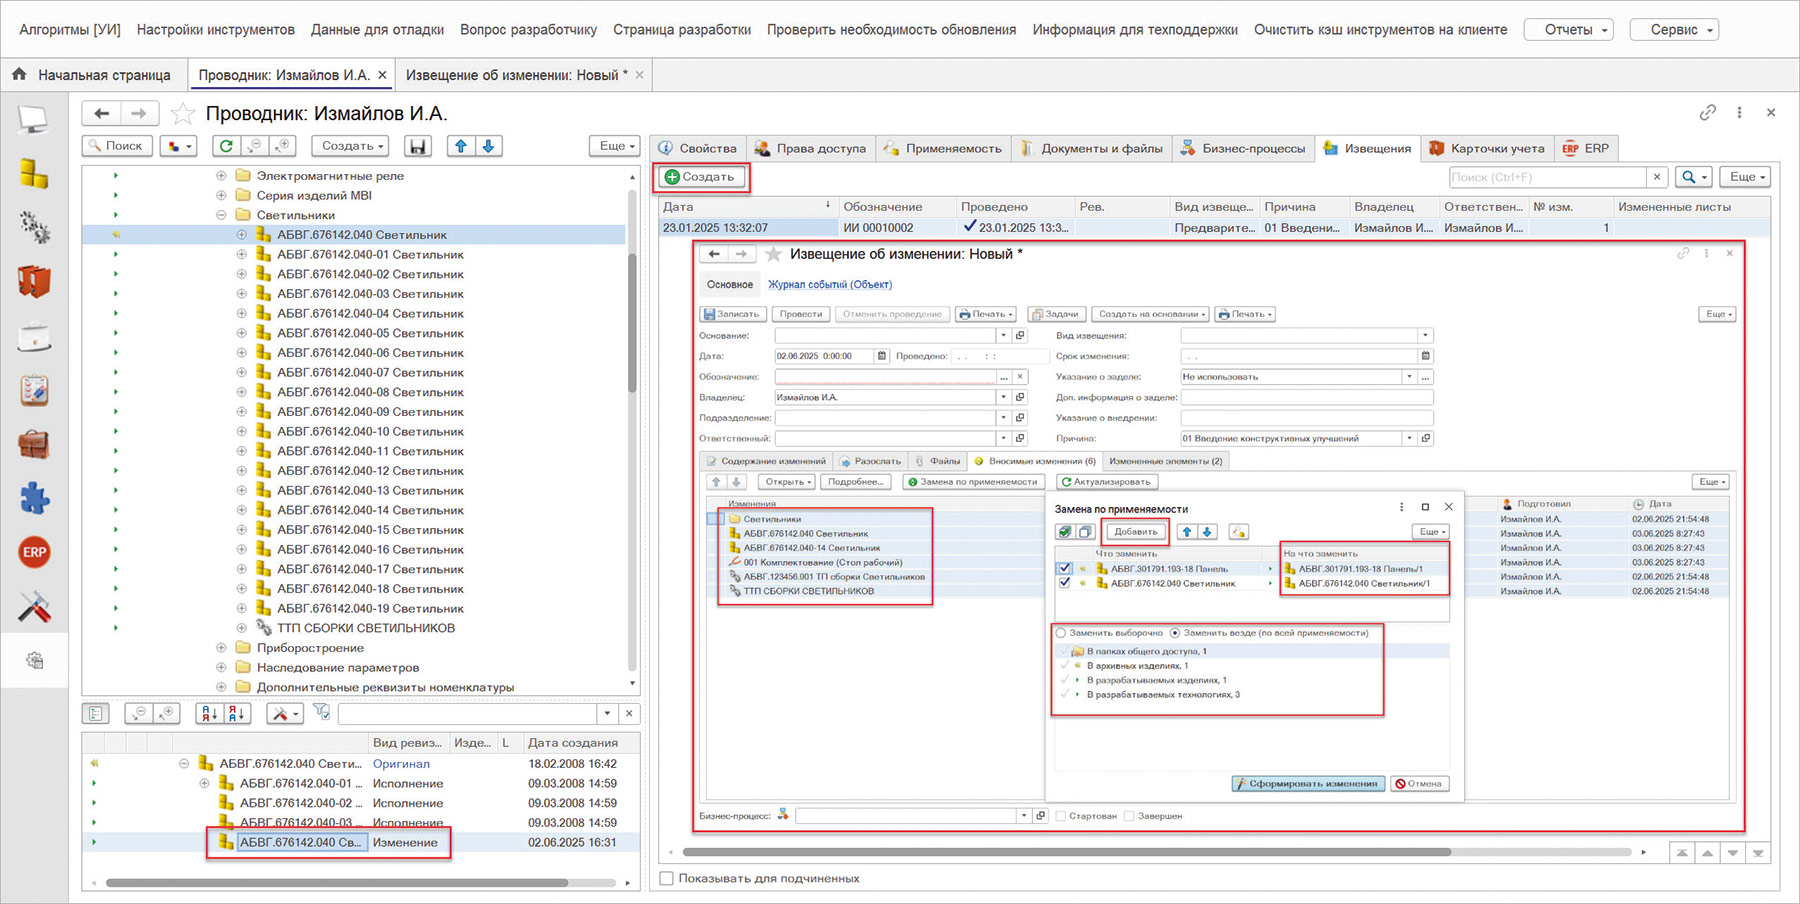The image size is (1800, 904).
Task: Open the Вид извещения dropdown arrow
Action: coord(1425,336)
